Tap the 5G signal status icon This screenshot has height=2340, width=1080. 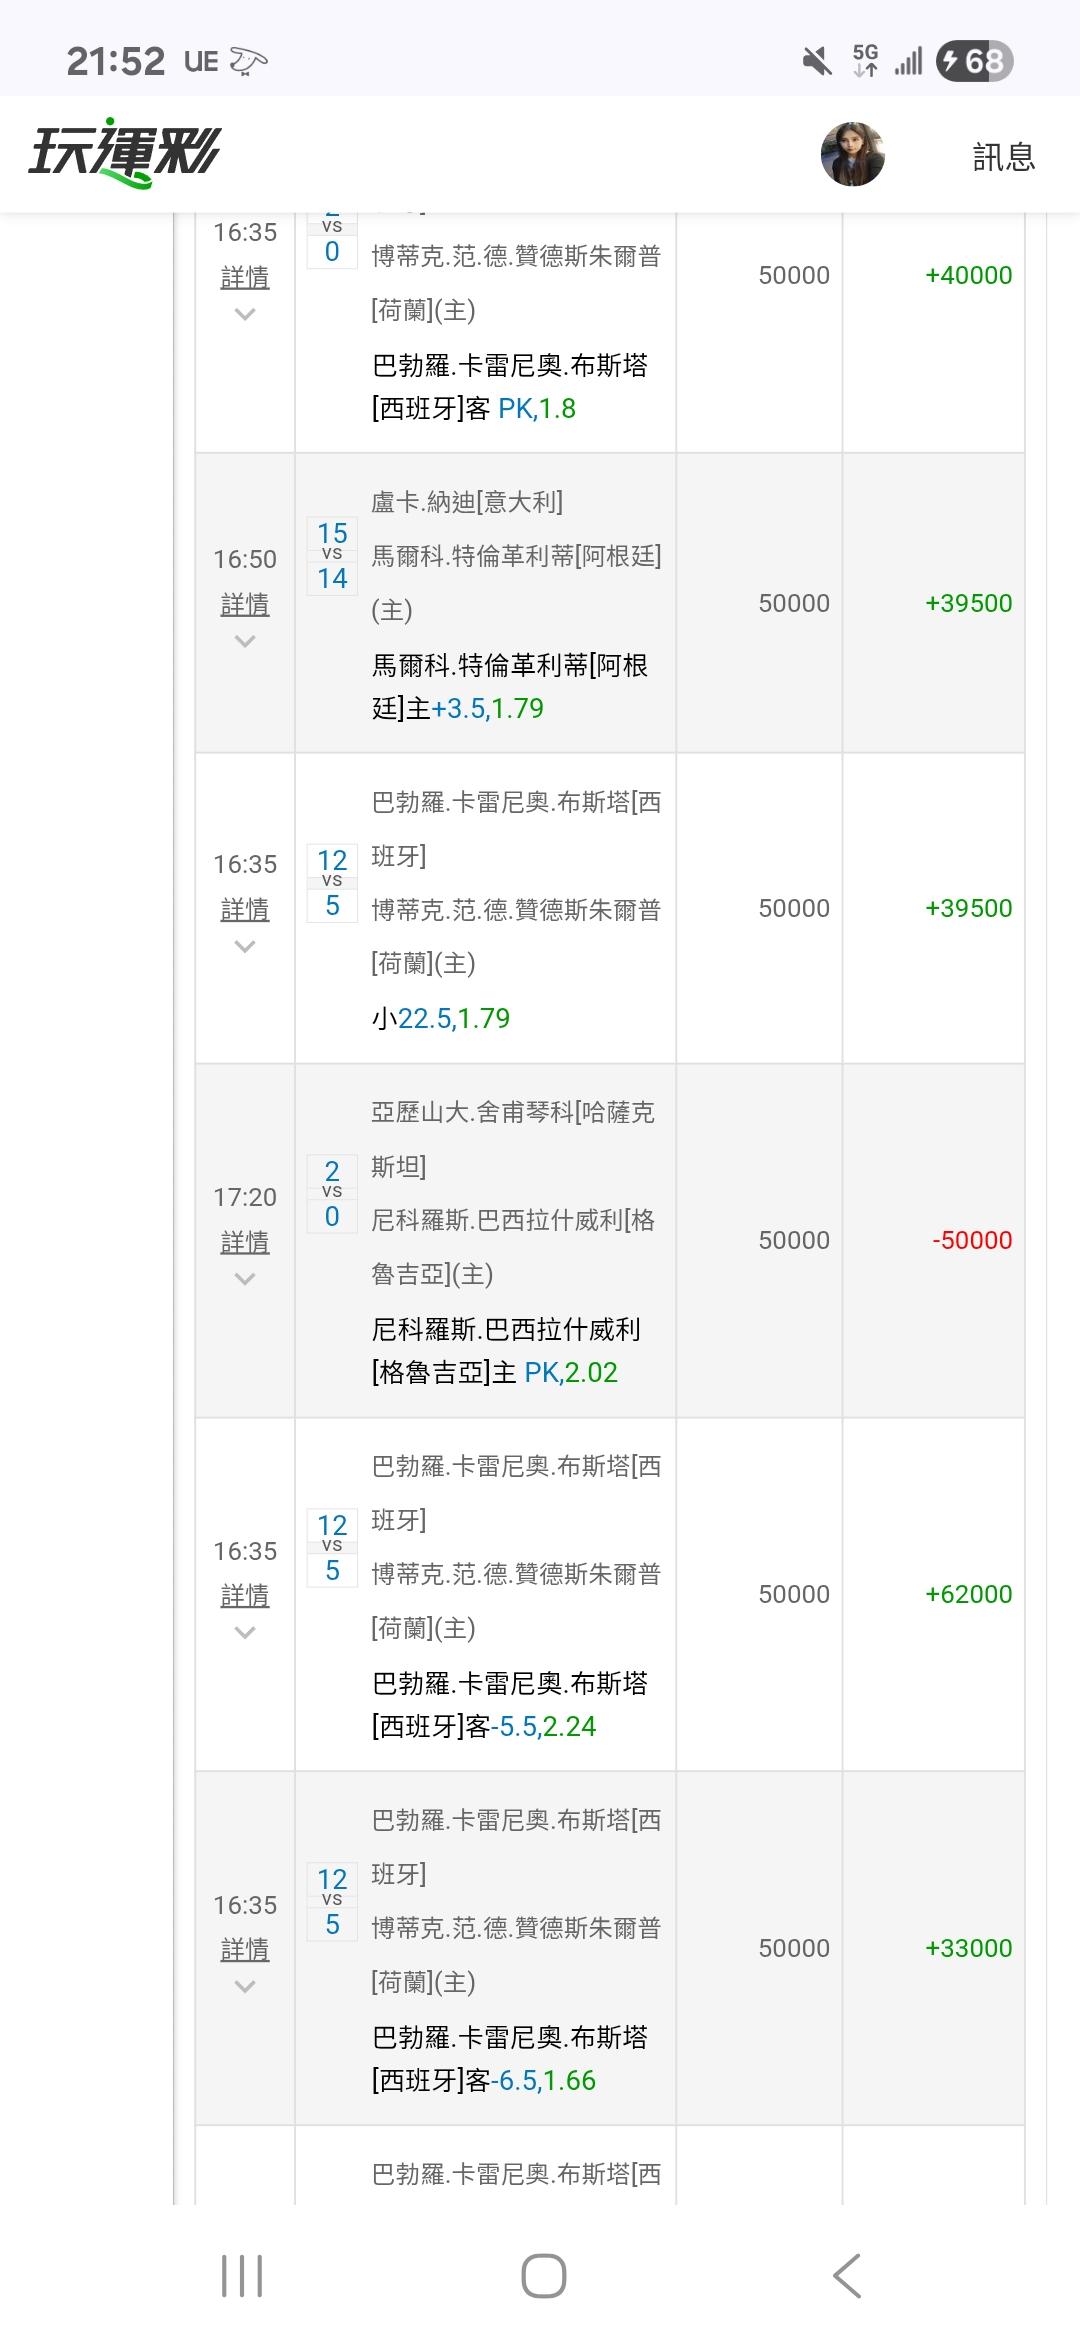click(866, 61)
